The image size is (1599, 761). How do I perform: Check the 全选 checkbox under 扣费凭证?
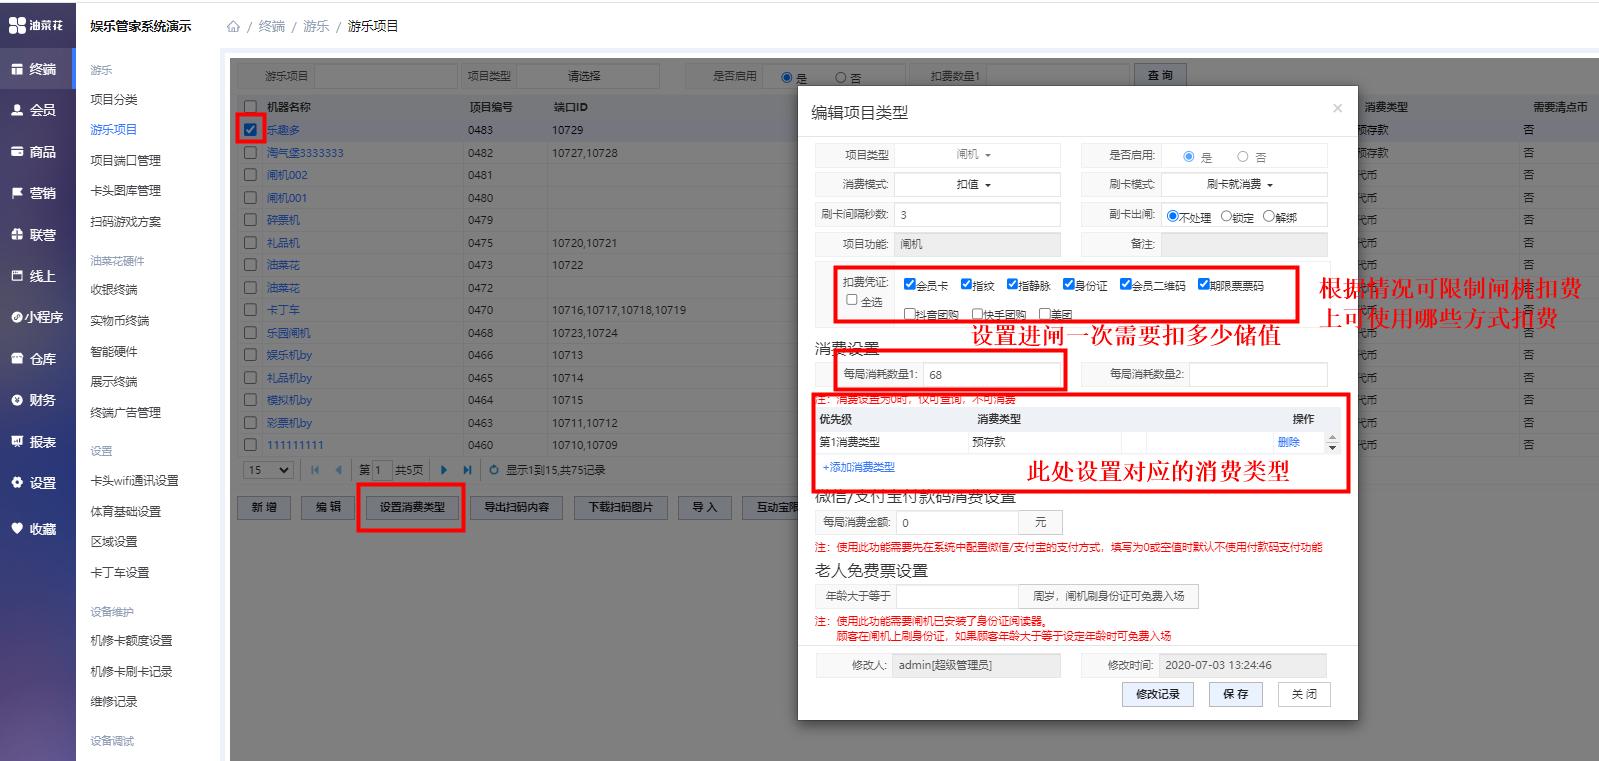tap(852, 299)
